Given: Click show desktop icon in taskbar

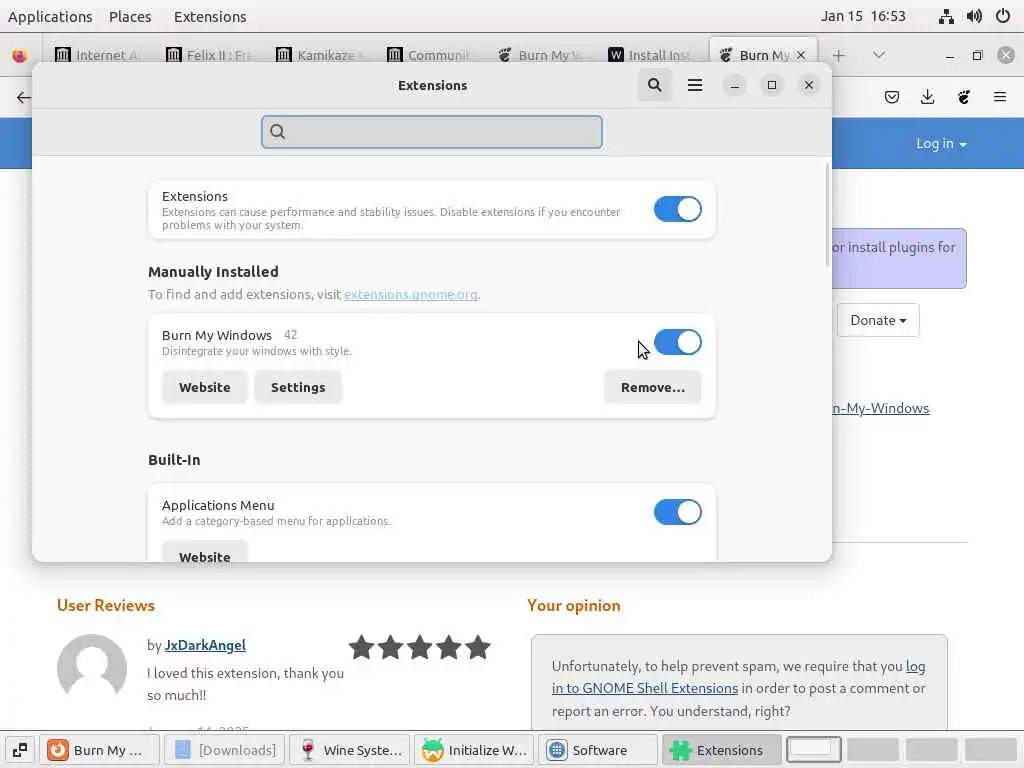Looking at the screenshot, I should (x=20, y=750).
